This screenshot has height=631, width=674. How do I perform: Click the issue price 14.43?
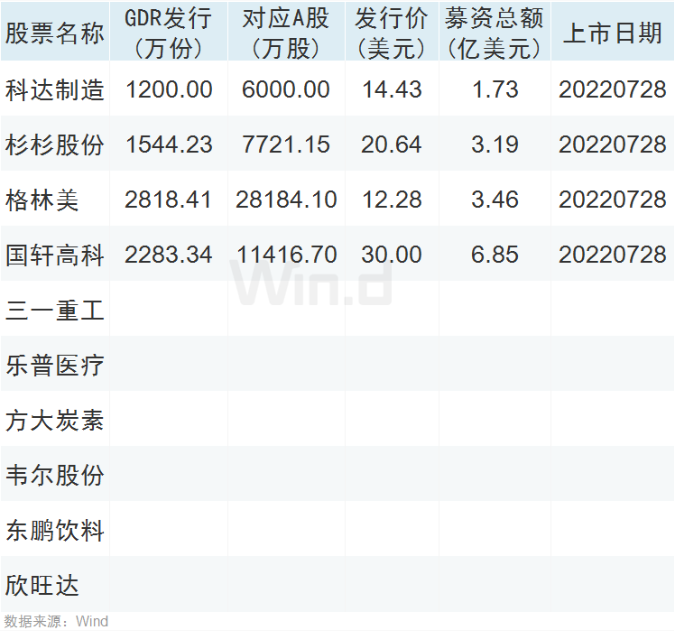[x=392, y=89]
